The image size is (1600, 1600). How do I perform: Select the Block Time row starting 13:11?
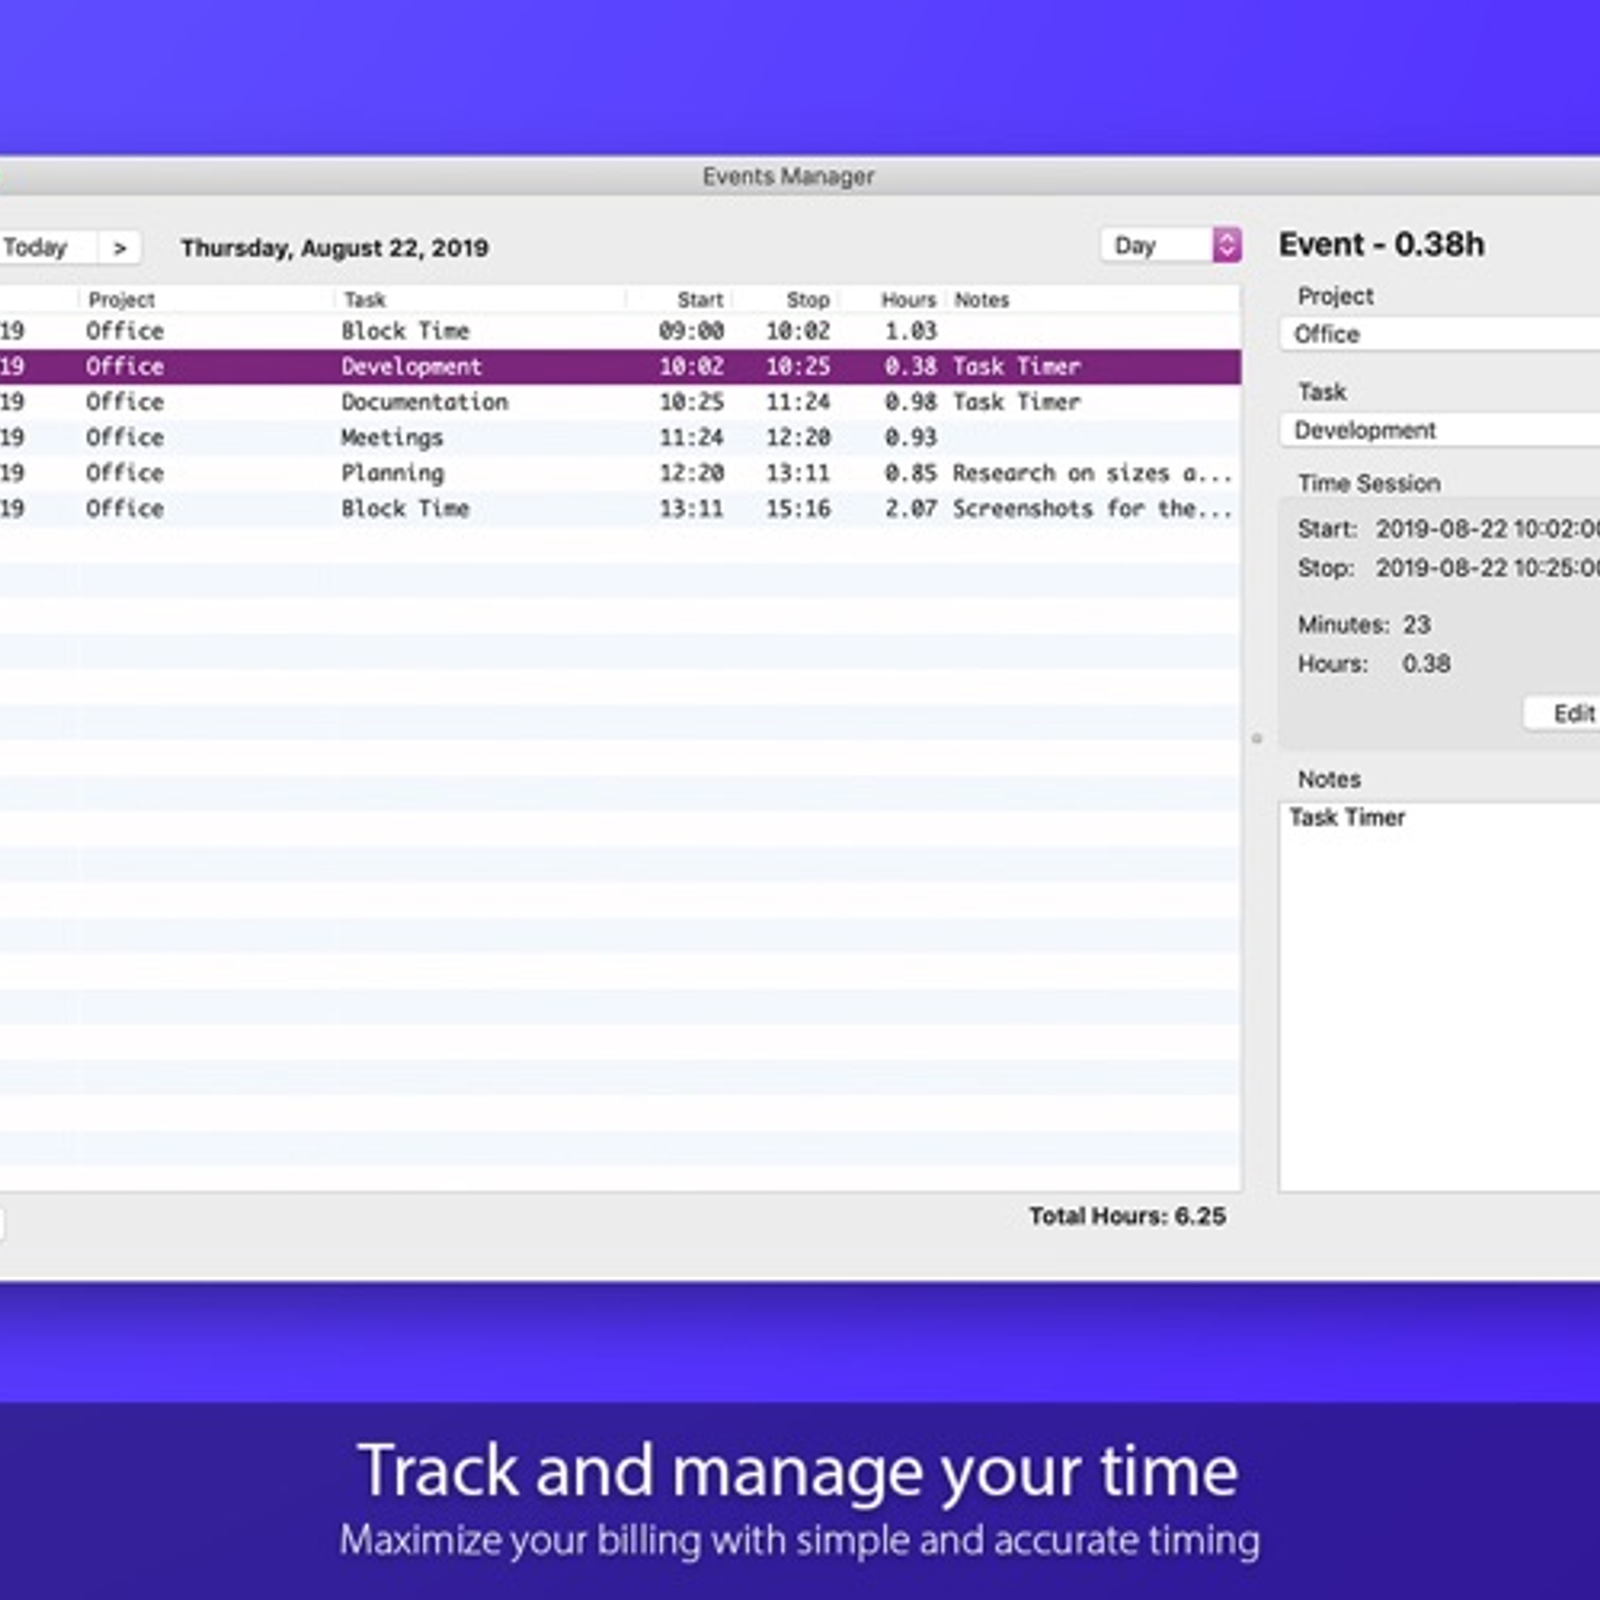pos(620,509)
